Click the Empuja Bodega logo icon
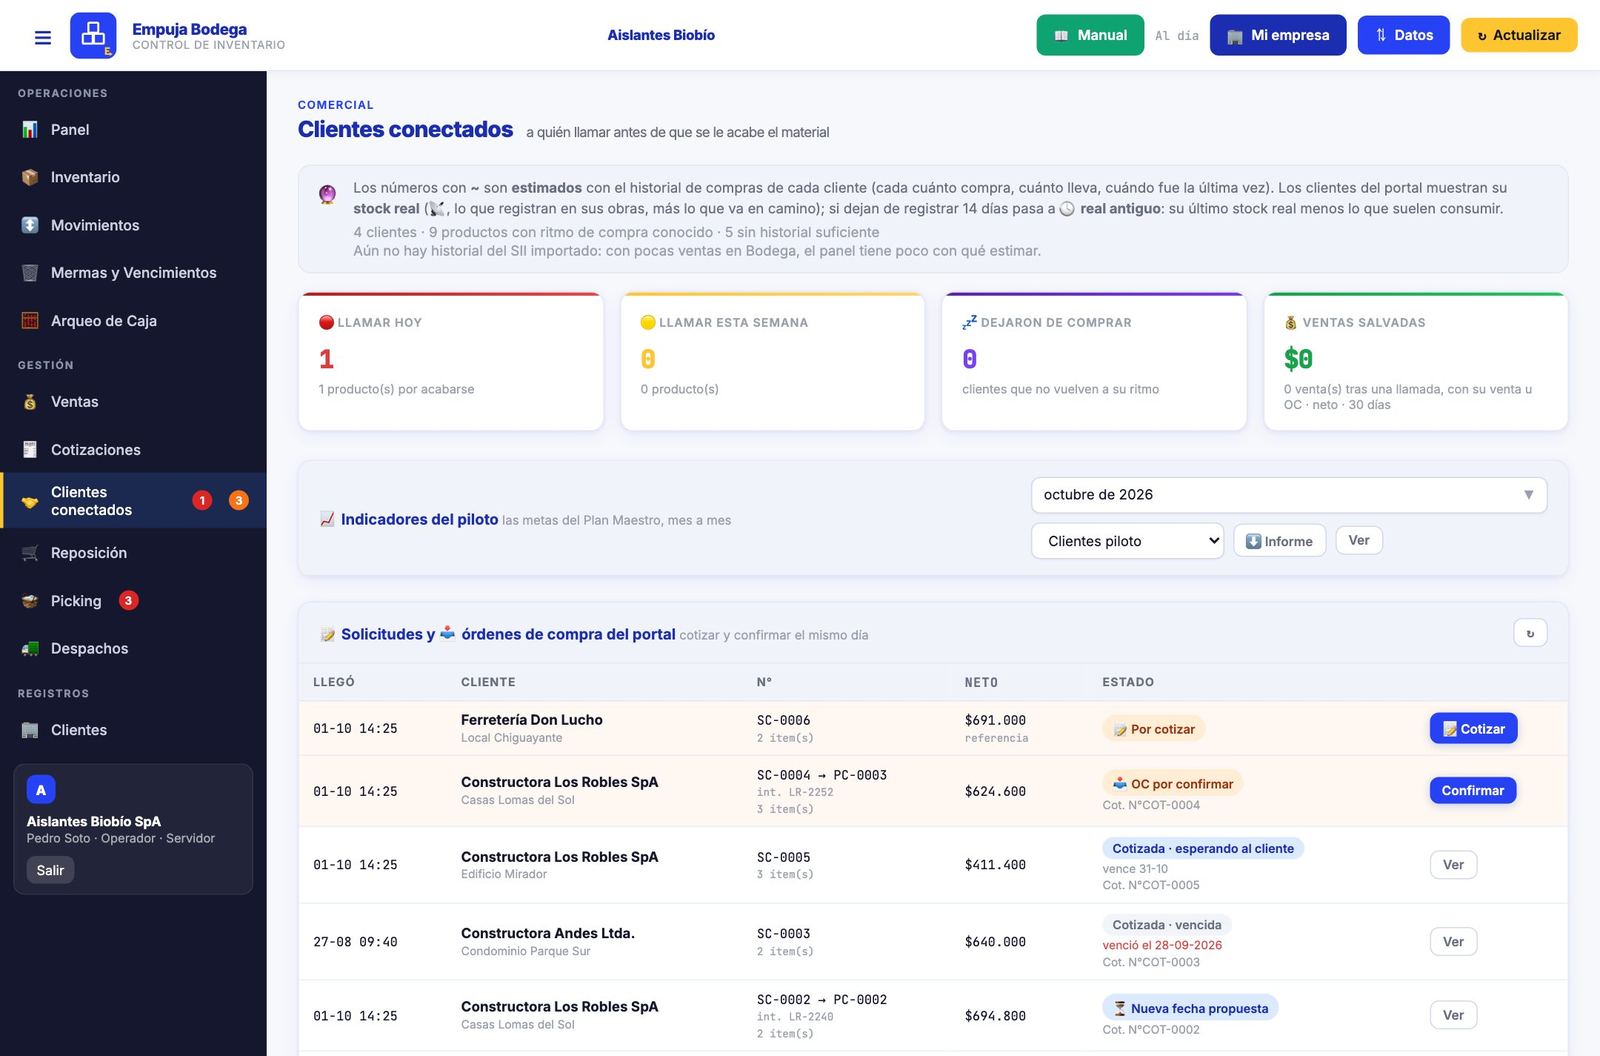Screen dimensions: 1600x1056 (93, 35)
